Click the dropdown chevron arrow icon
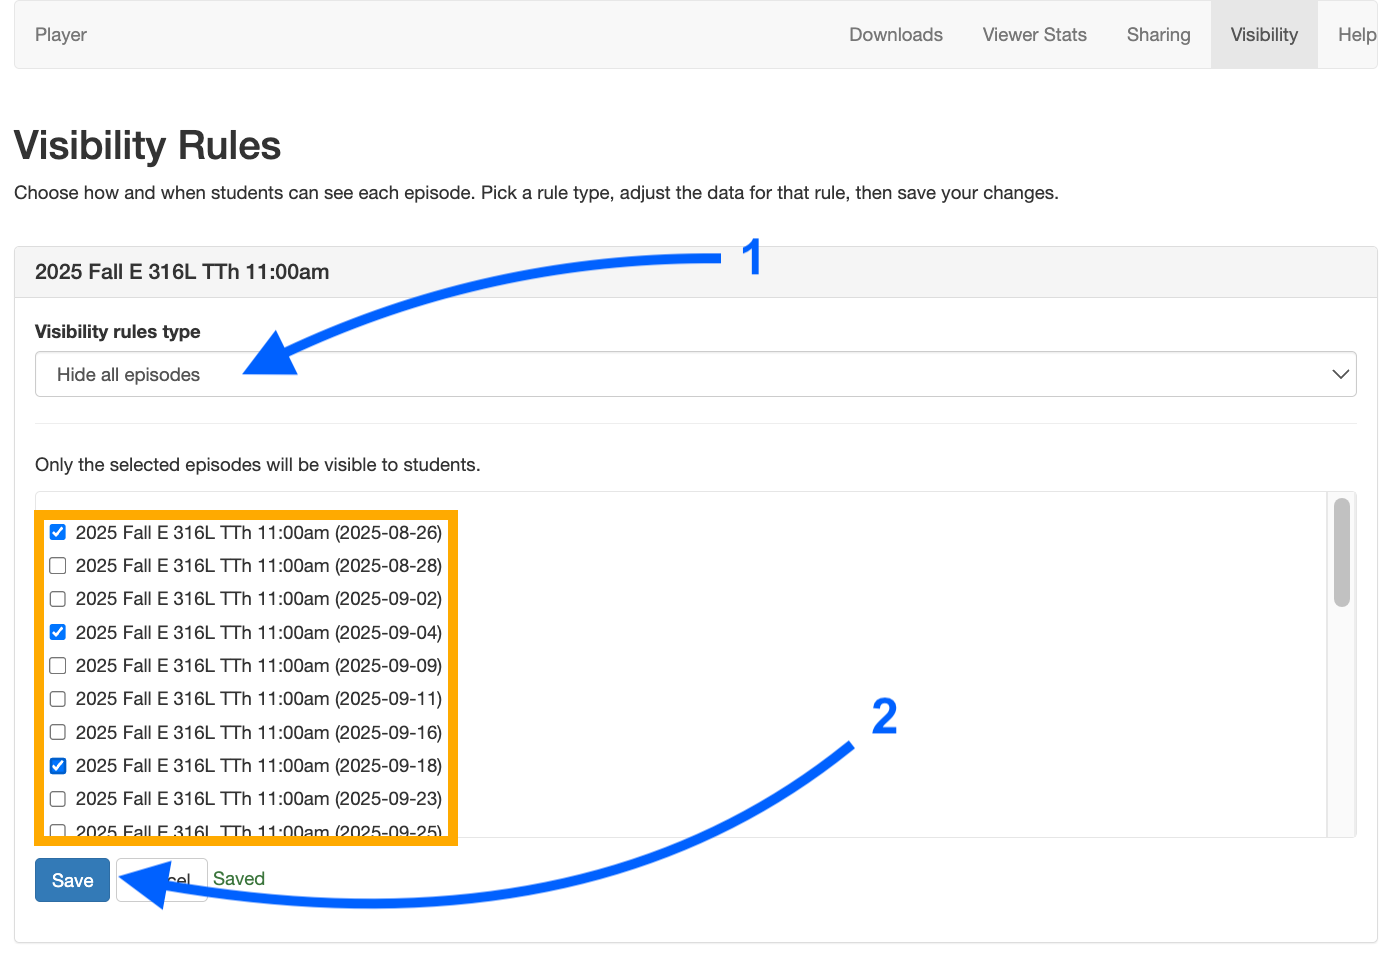 [1340, 374]
